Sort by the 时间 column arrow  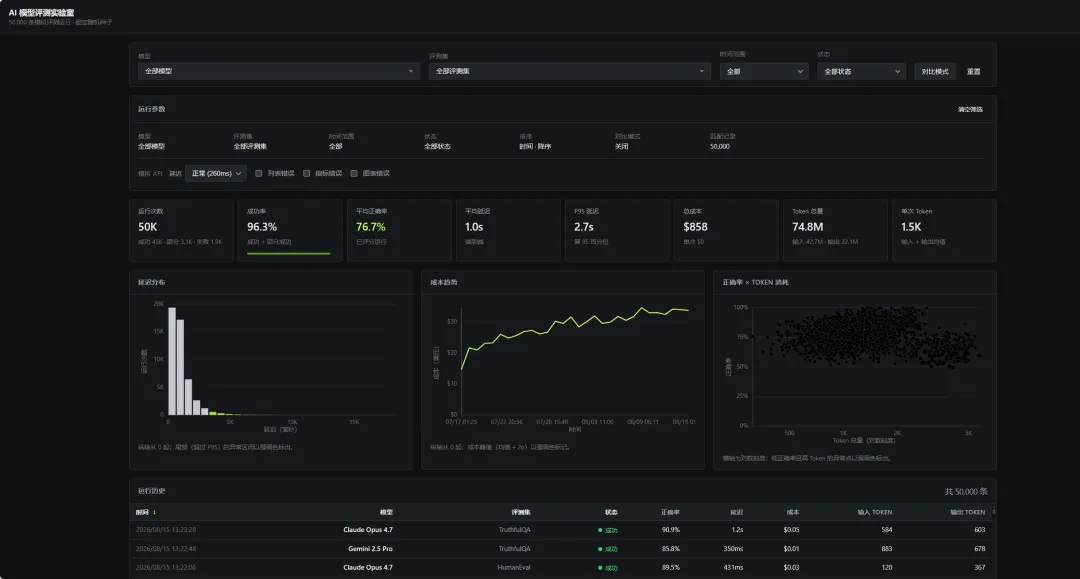tap(154, 512)
